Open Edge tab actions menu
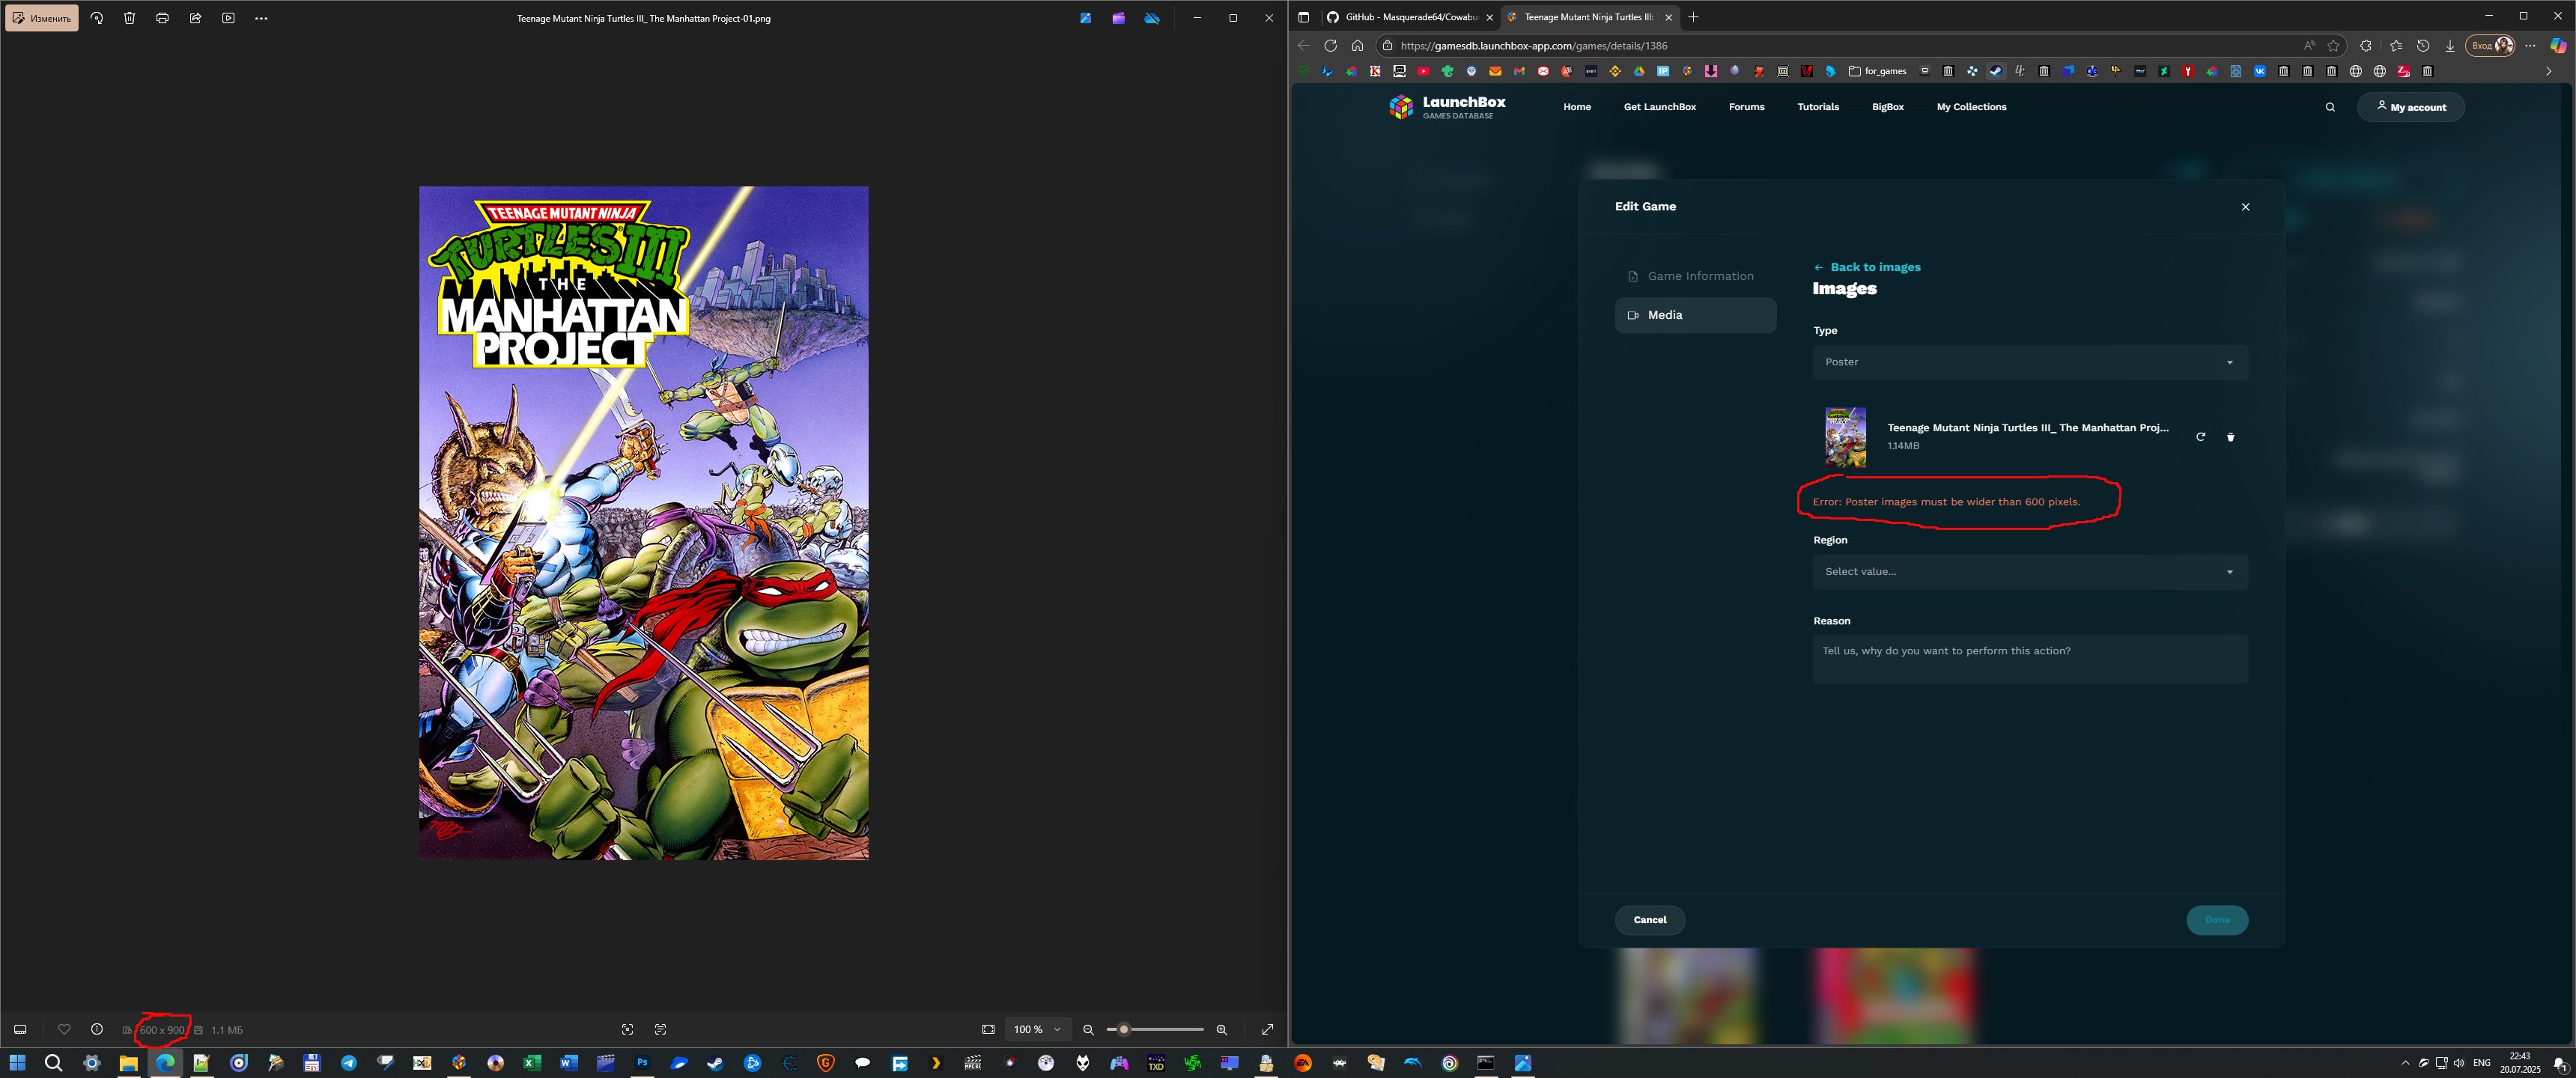This screenshot has width=2576, height=1078. tap(1303, 17)
